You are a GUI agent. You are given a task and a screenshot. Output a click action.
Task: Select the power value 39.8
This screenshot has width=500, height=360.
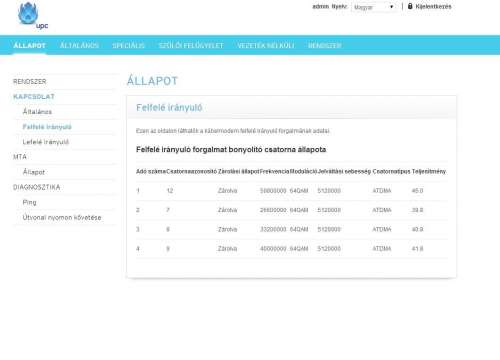click(x=417, y=210)
